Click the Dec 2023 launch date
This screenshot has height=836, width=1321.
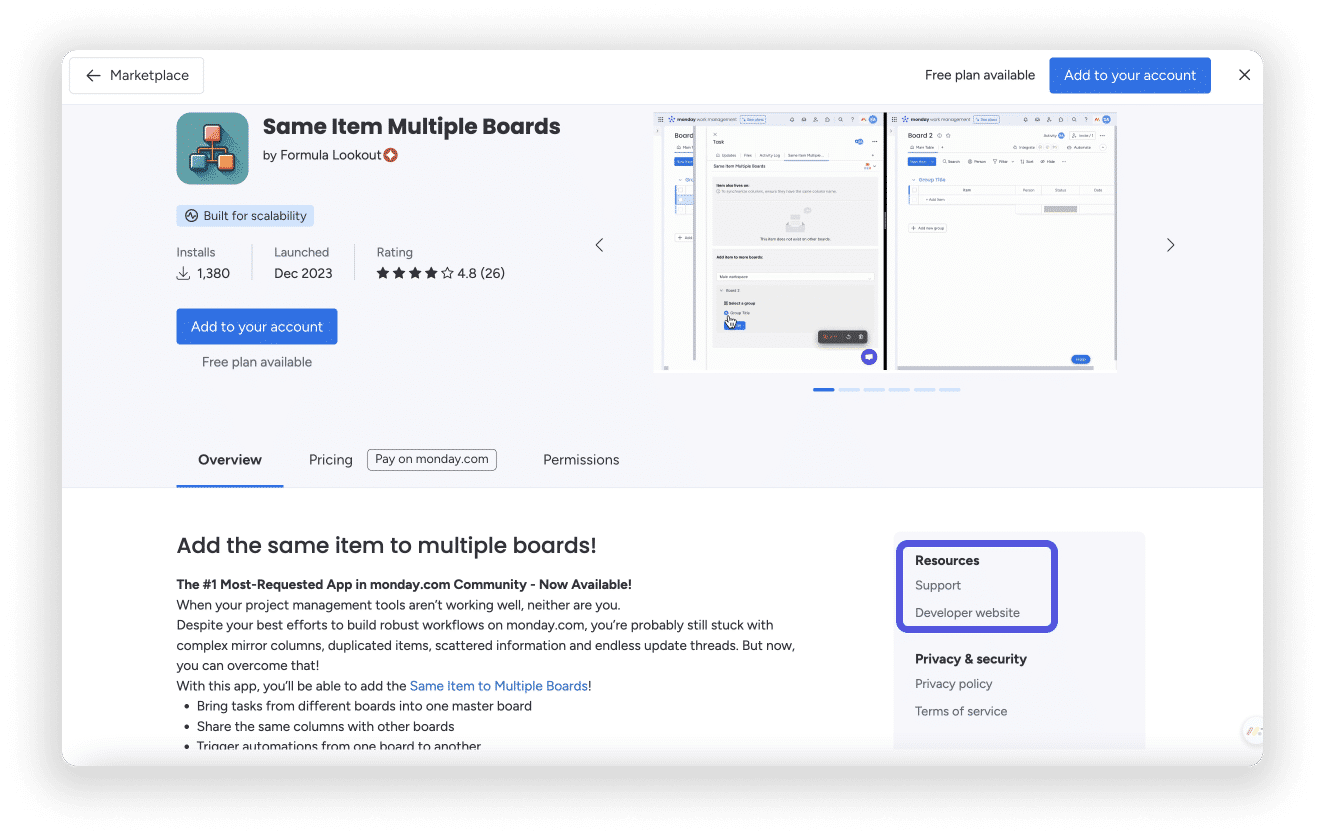tap(303, 273)
